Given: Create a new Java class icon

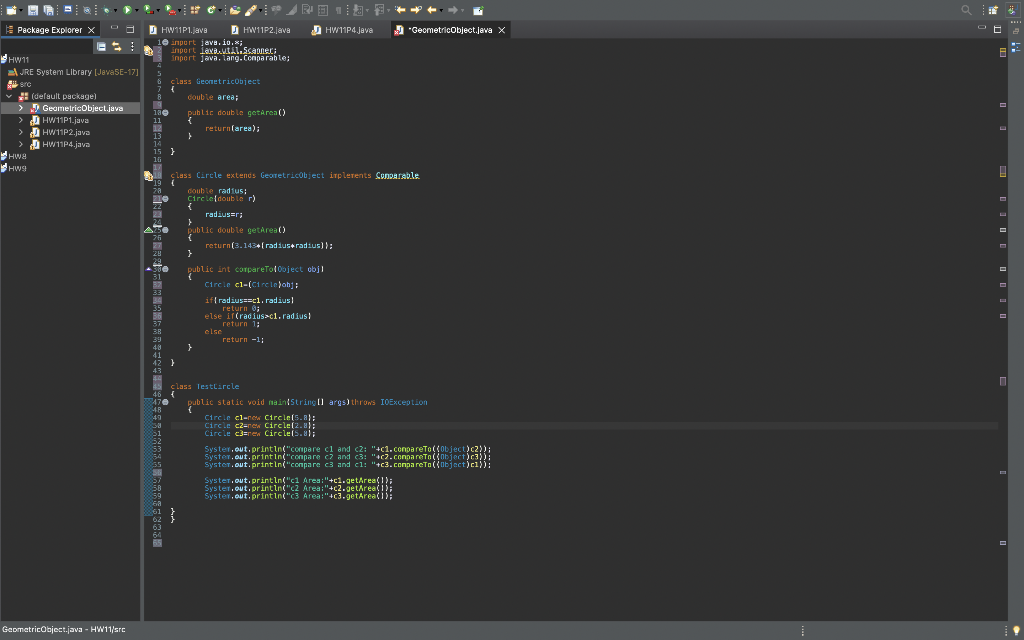Looking at the screenshot, I should coord(211,10).
